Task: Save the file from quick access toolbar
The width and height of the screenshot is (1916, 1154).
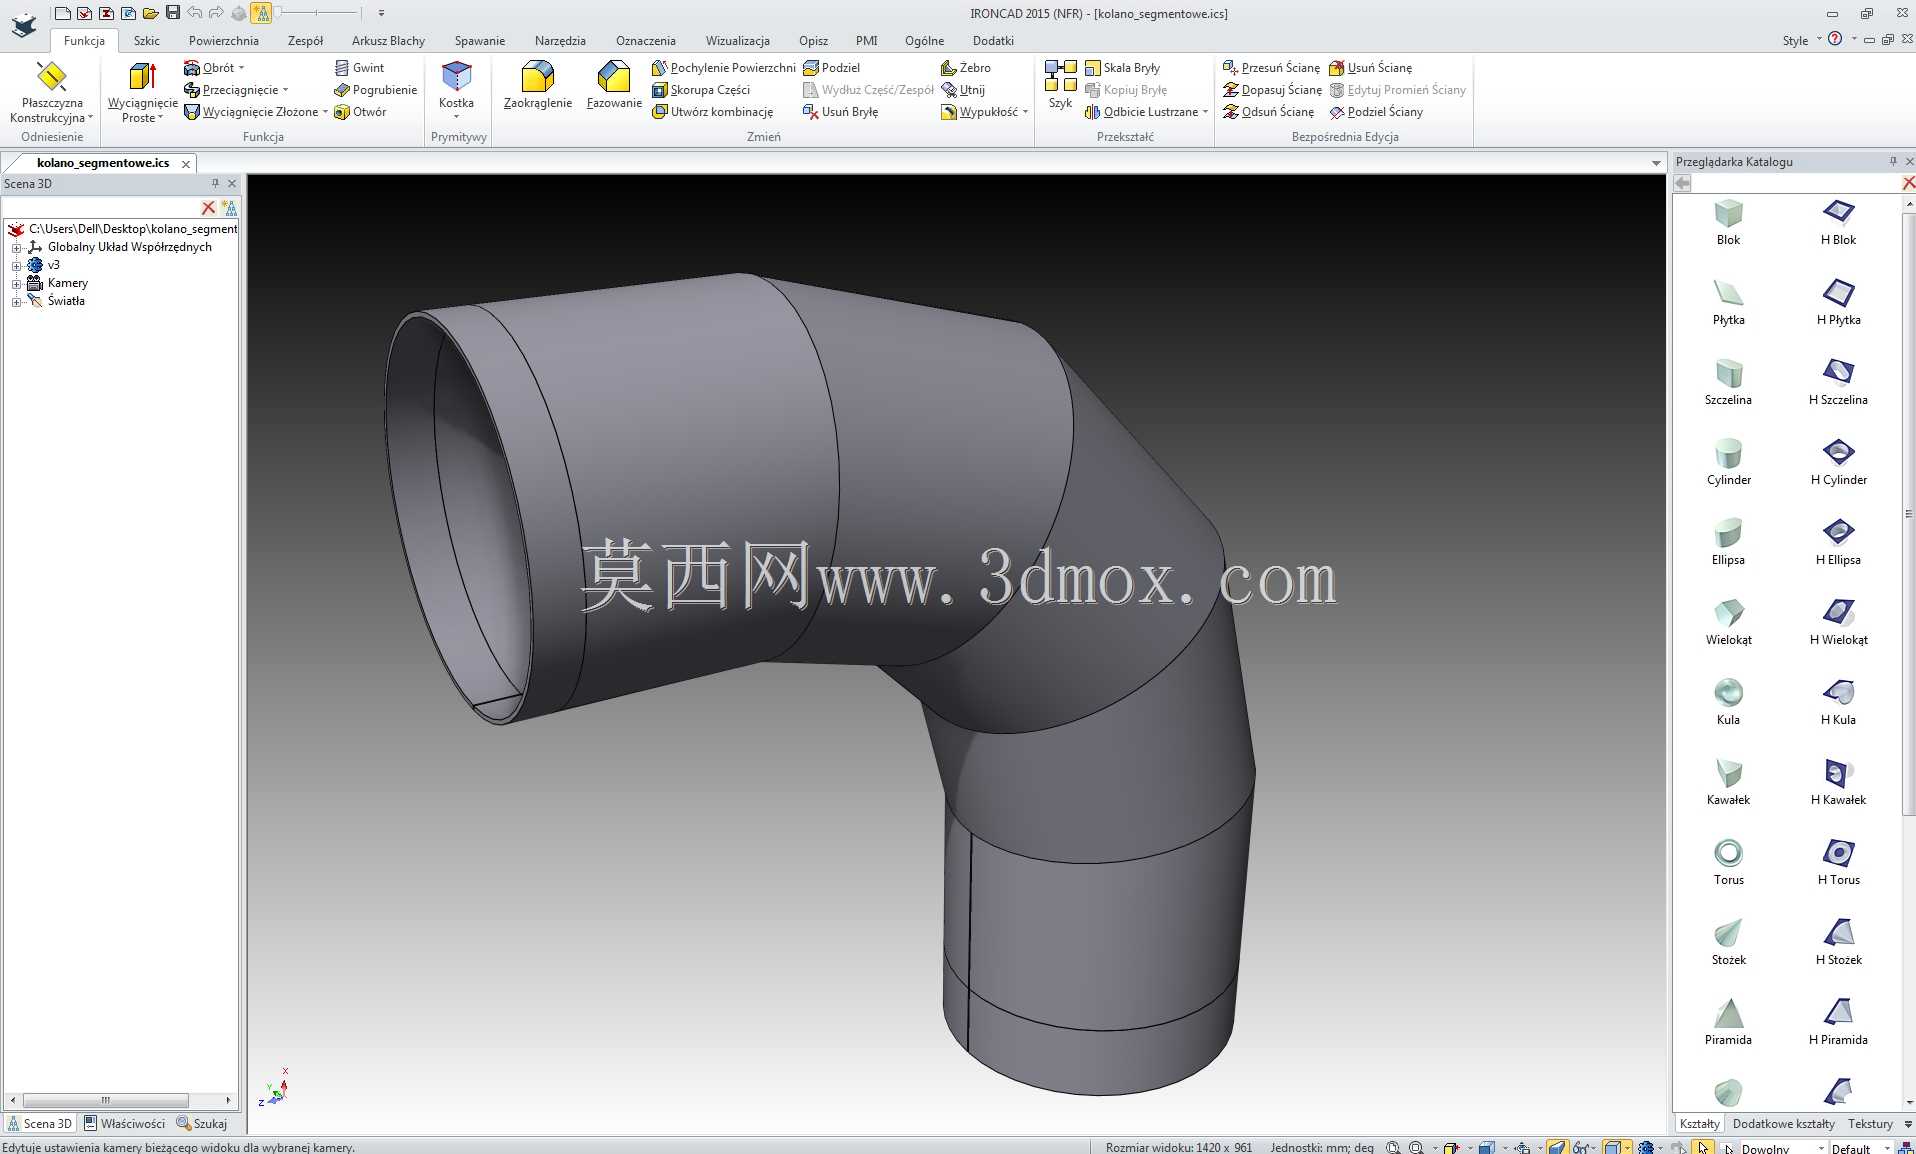Action: click(x=172, y=13)
